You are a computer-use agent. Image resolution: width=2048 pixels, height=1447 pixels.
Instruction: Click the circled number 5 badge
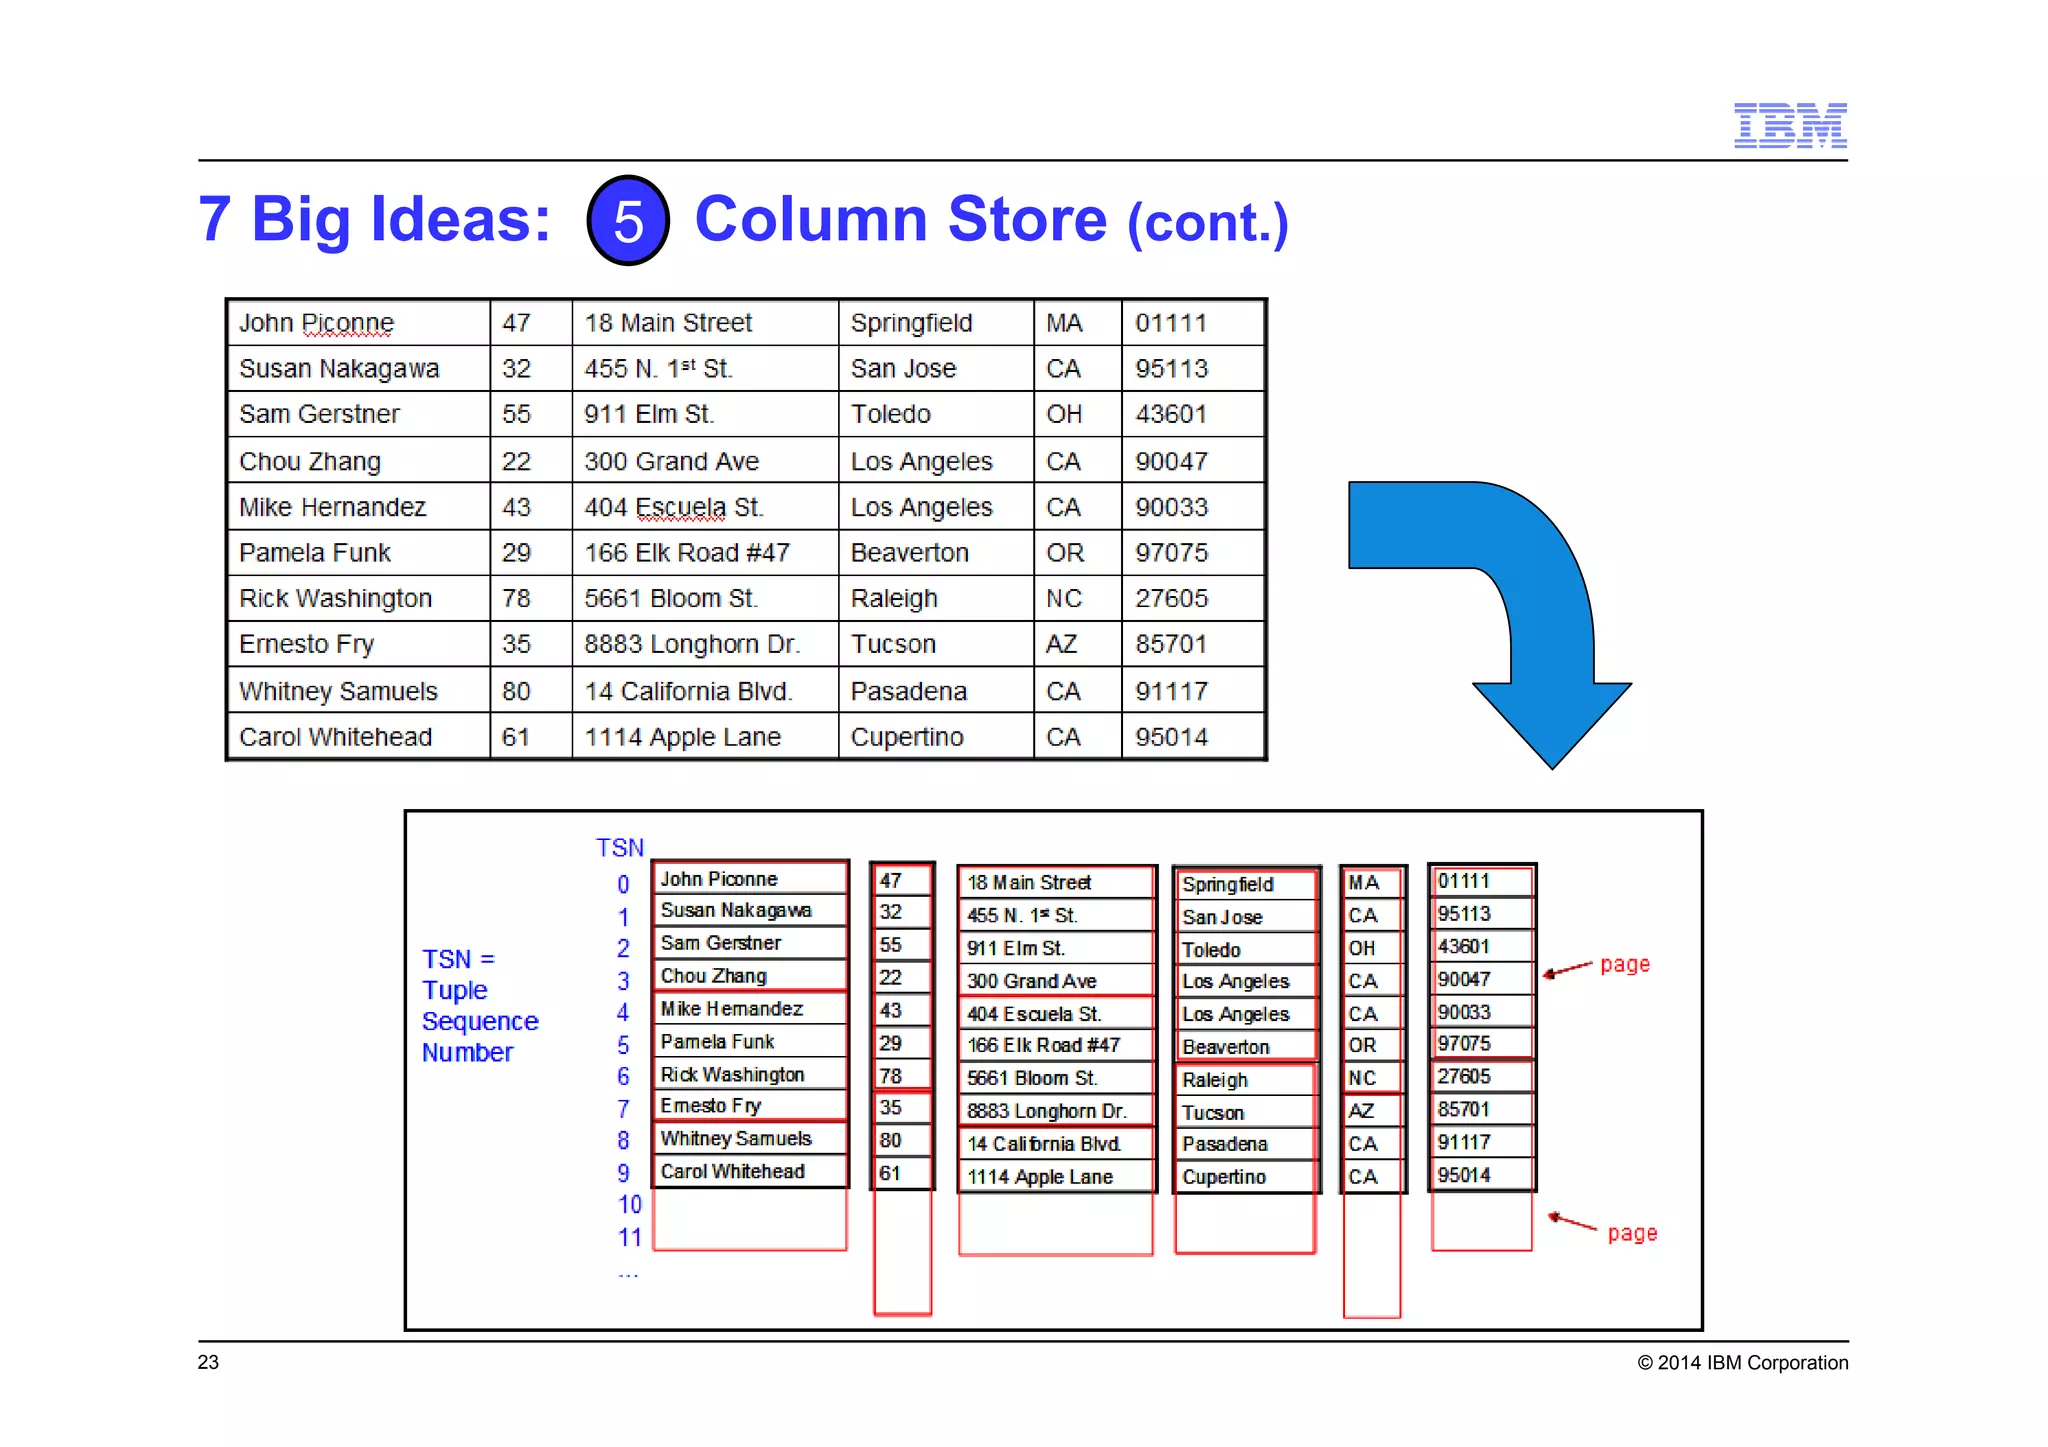point(628,220)
